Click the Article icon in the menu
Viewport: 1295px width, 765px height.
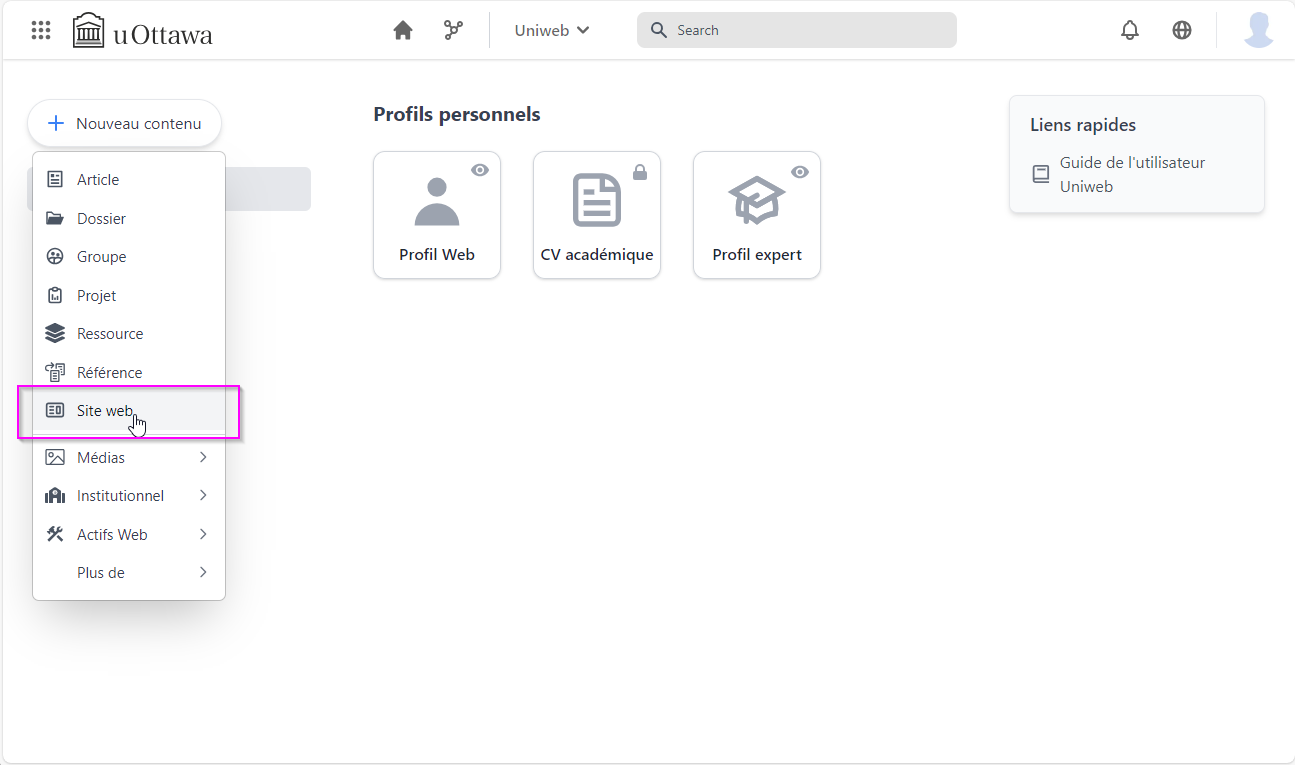[55, 180]
